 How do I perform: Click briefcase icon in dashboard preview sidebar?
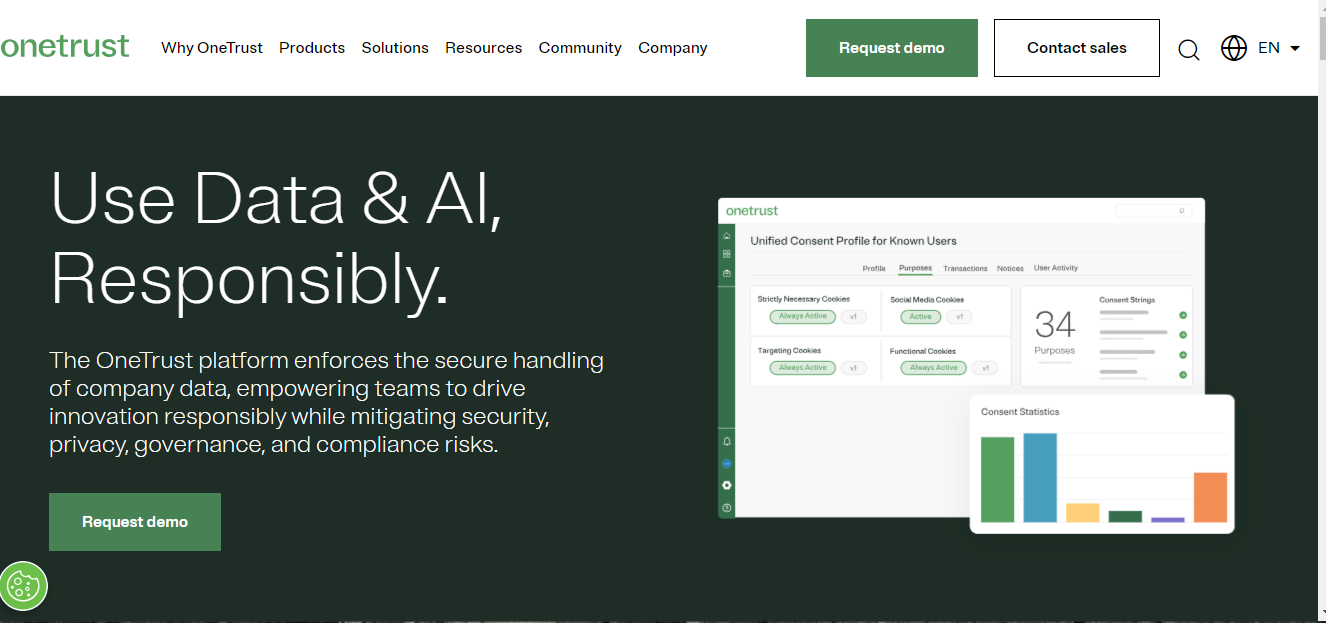(726, 272)
